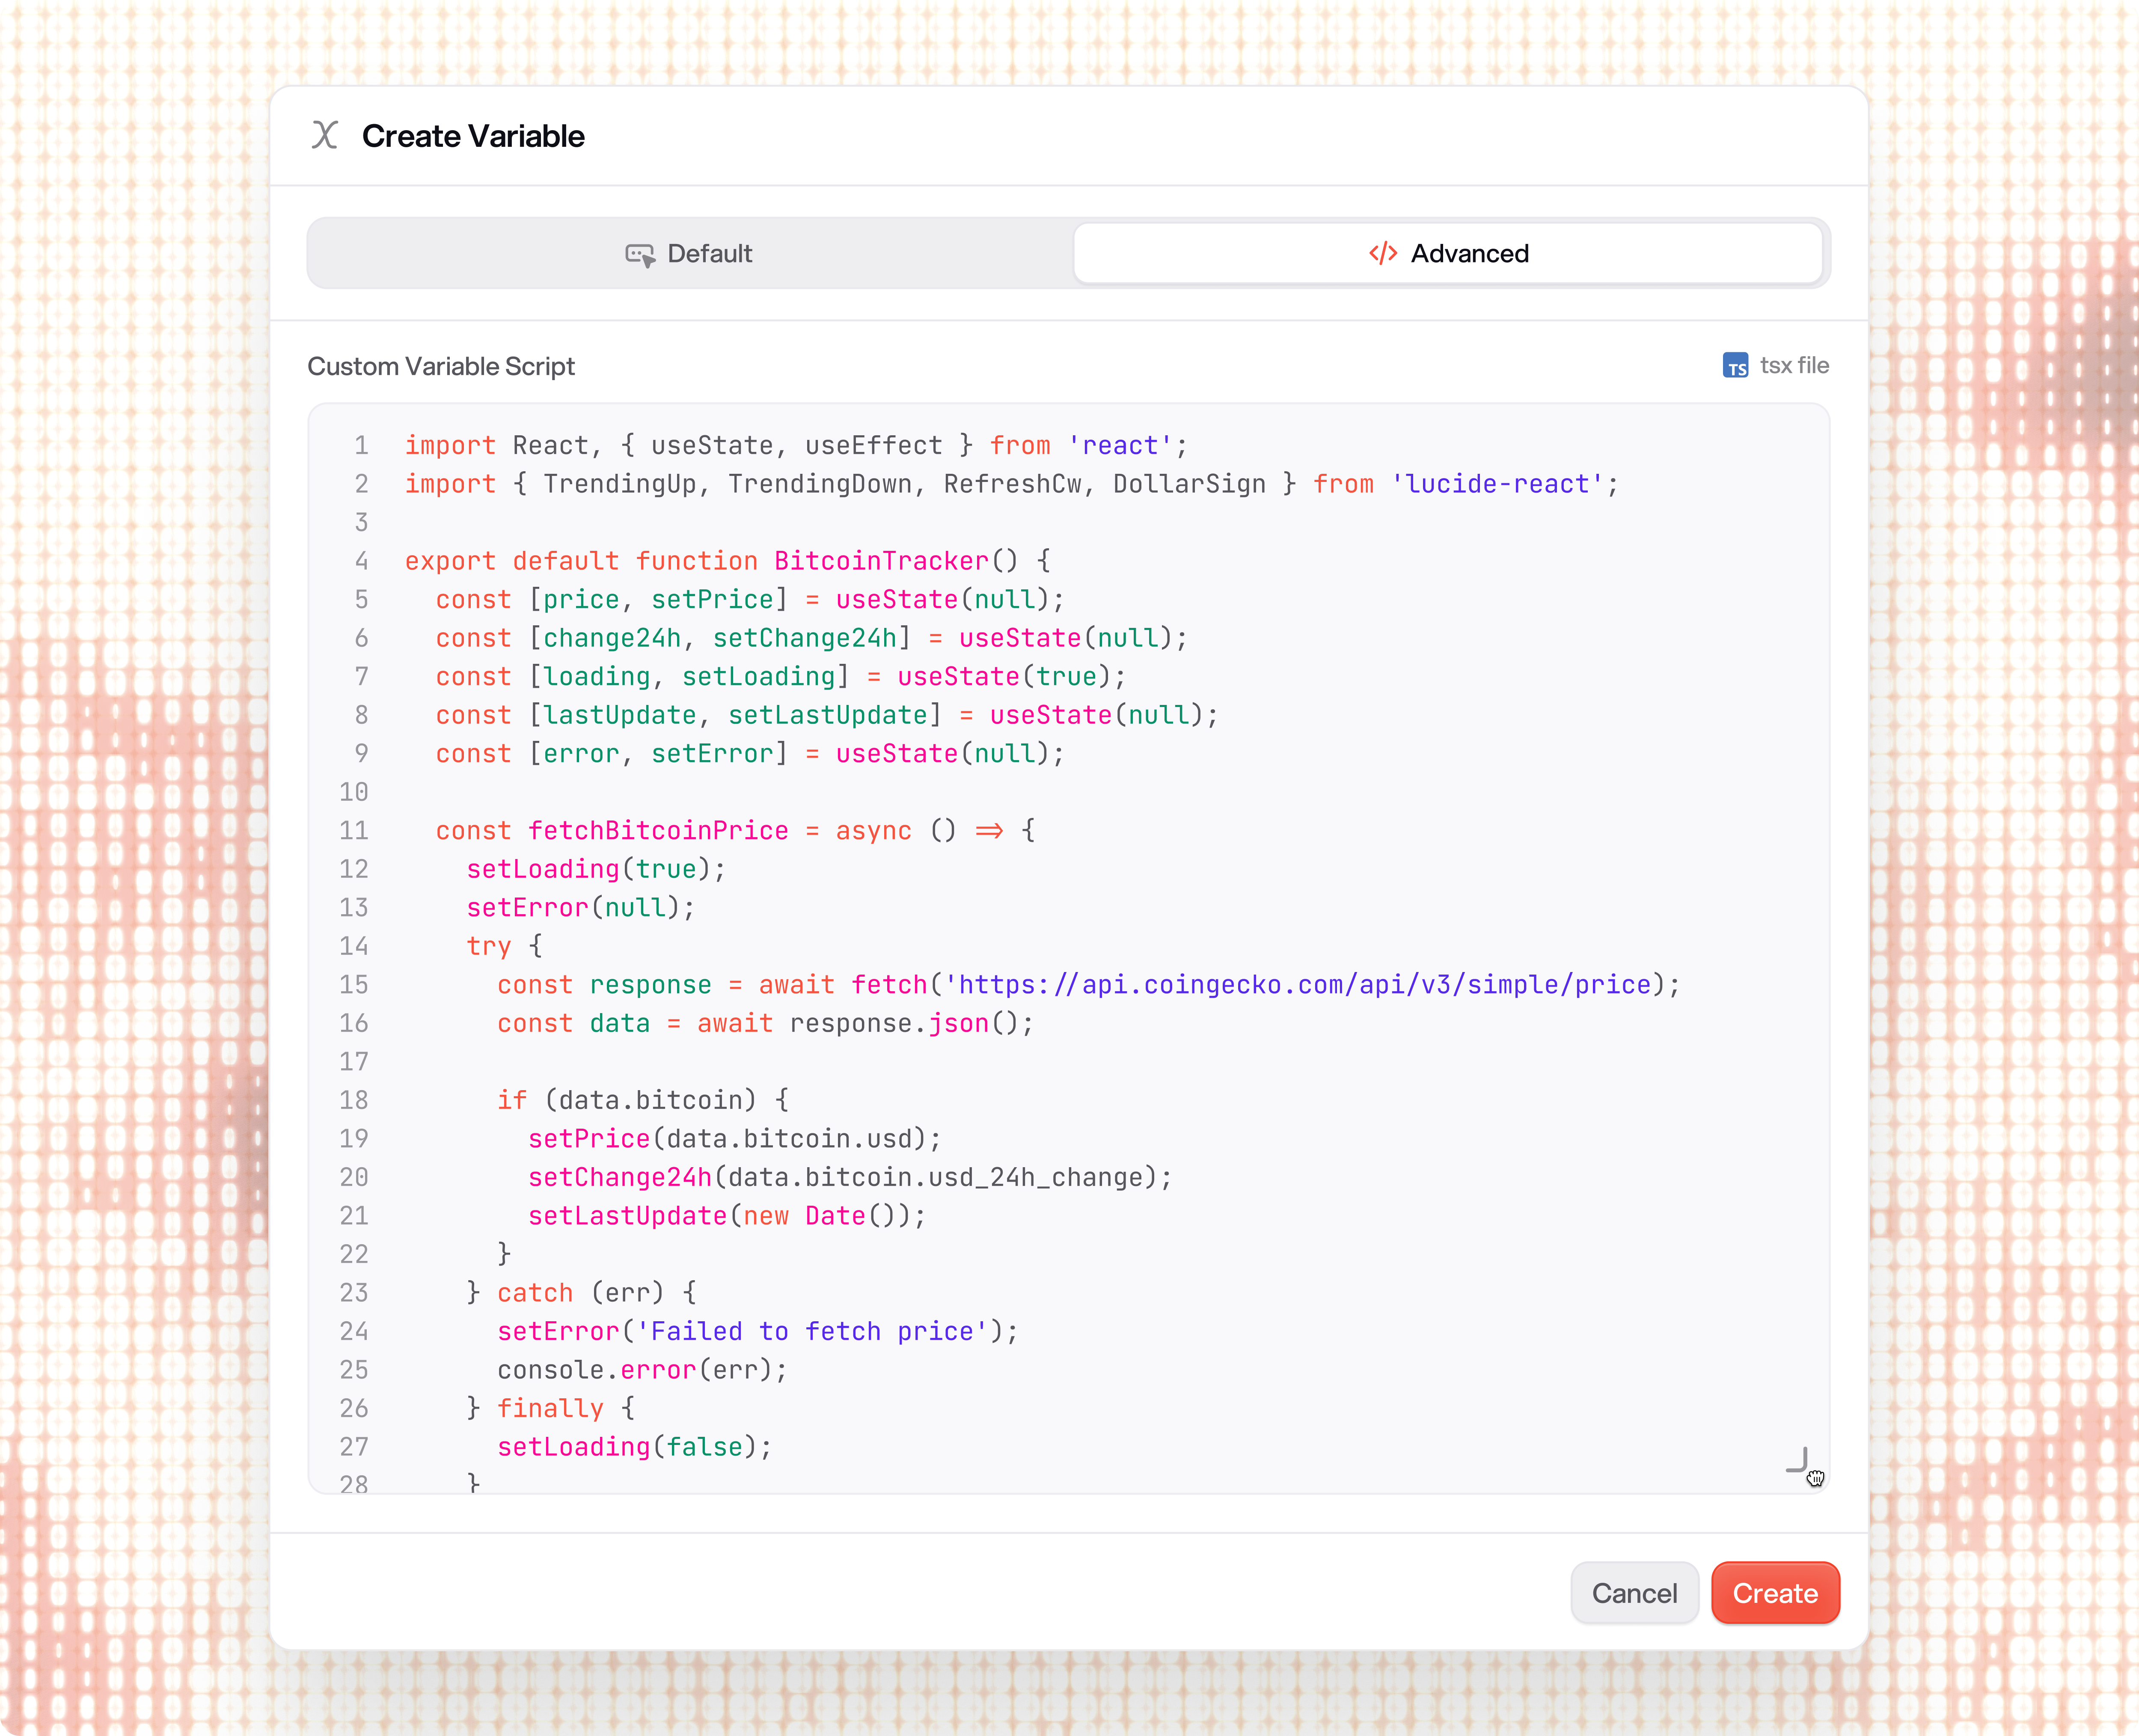This screenshot has height=1736, width=2139.
Task: Select the Advanced tab
Action: pyautogui.click(x=1448, y=254)
